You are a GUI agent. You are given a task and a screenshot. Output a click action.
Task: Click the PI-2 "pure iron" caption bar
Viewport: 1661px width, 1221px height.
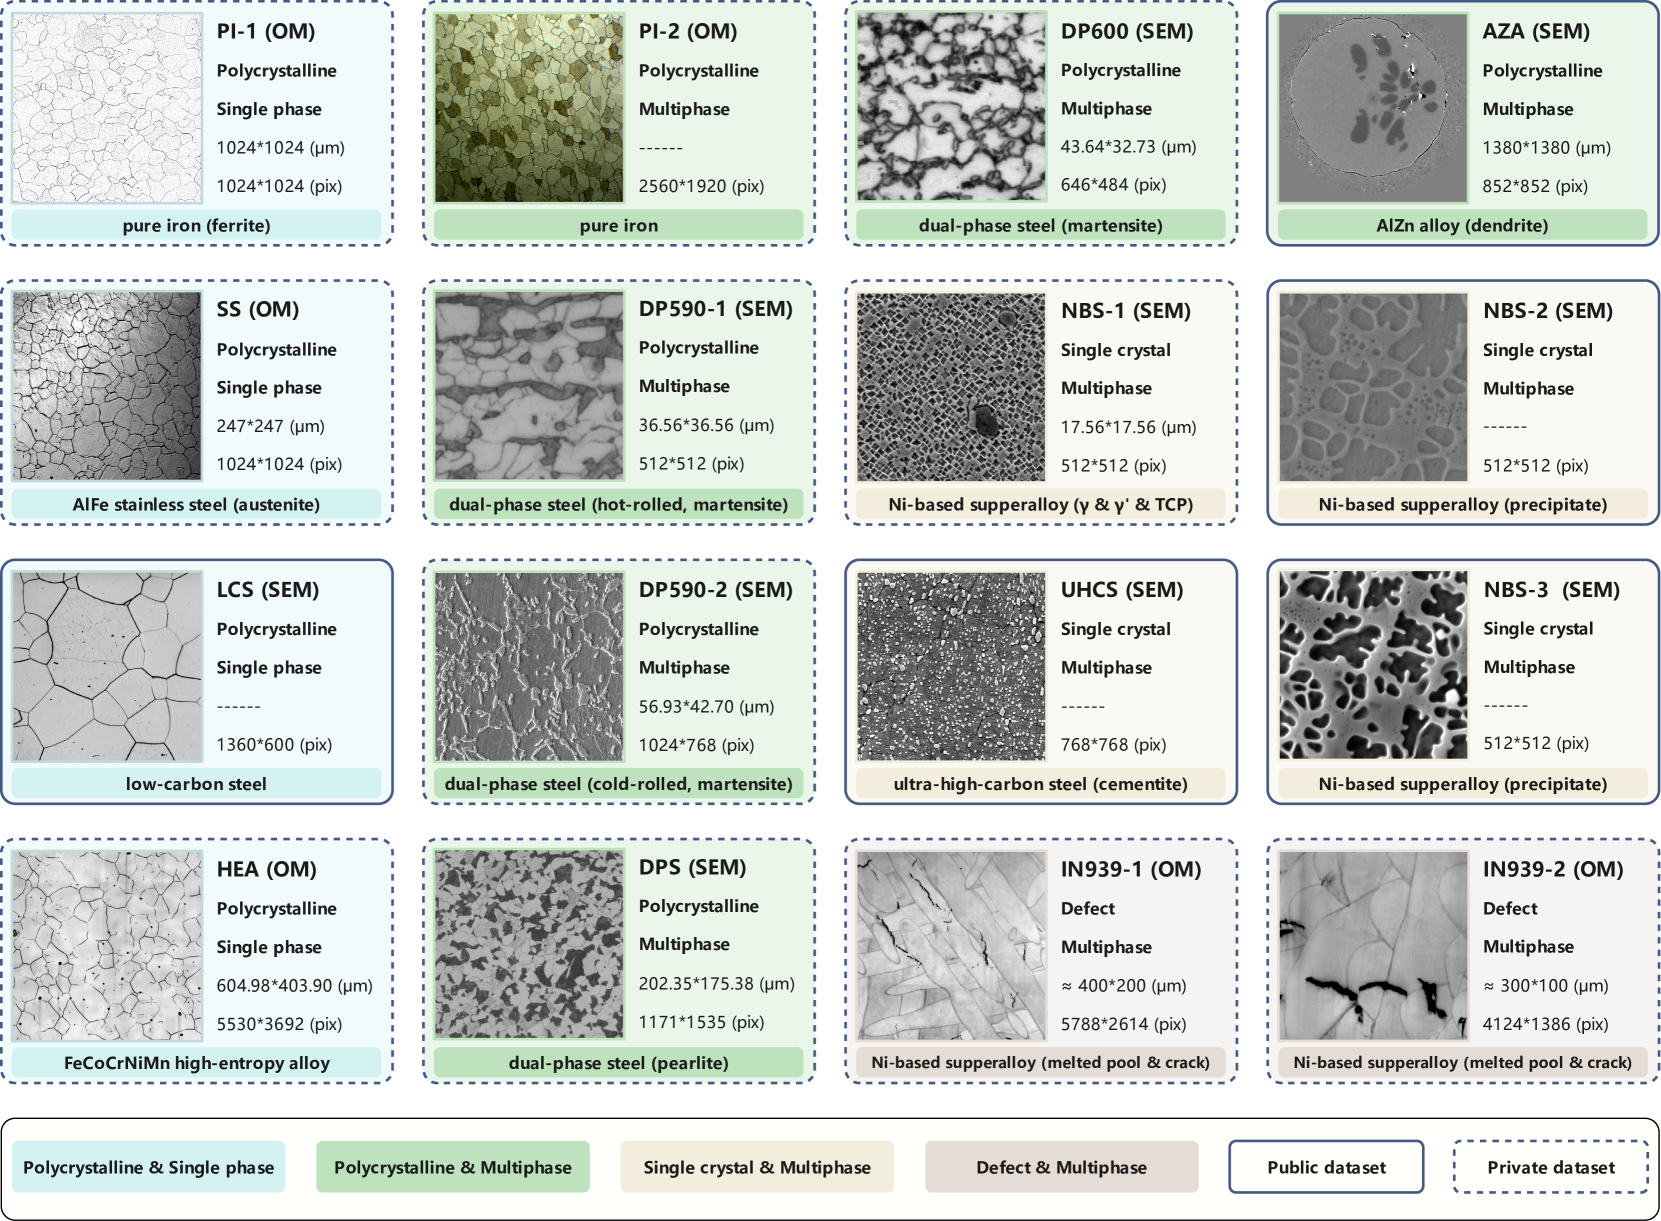point(619,225)
